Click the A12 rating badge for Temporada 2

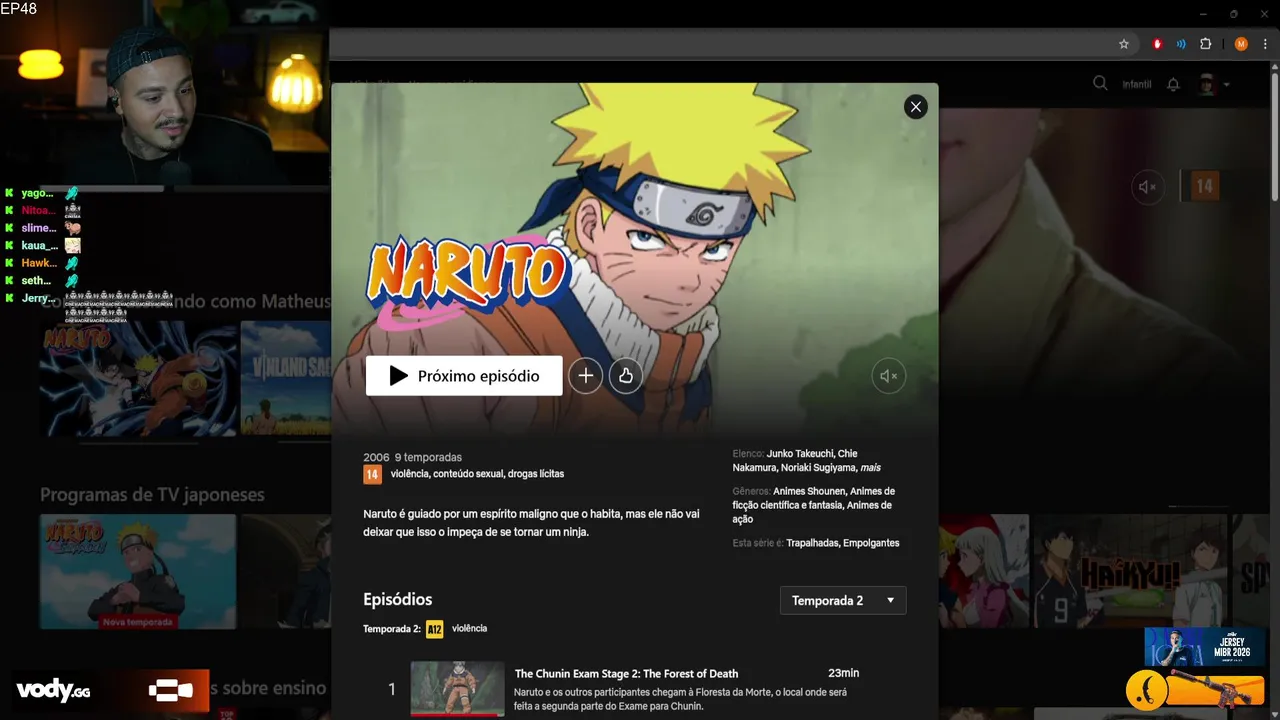434,629
